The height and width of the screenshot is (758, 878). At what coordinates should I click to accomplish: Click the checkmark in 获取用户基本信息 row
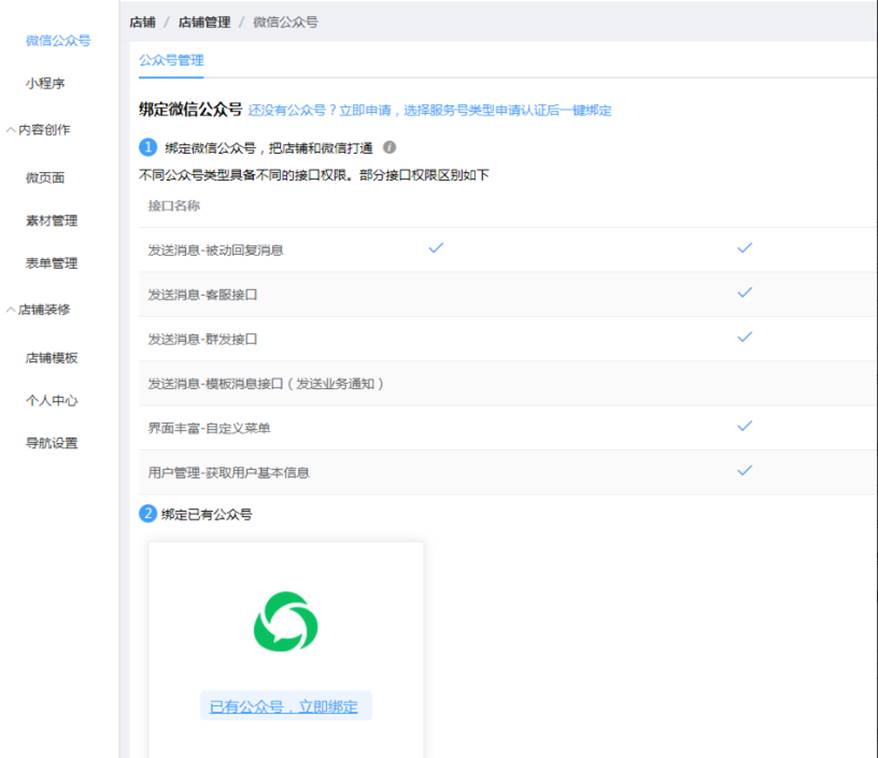coord(744,470)
